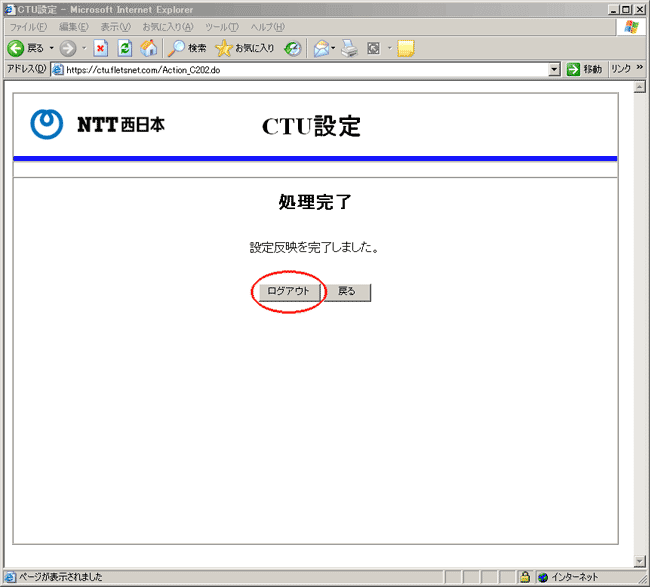This screenshot has width=650, height=587.
Task: Click the green Back arrow icon
Action: (x=16, y=49)
